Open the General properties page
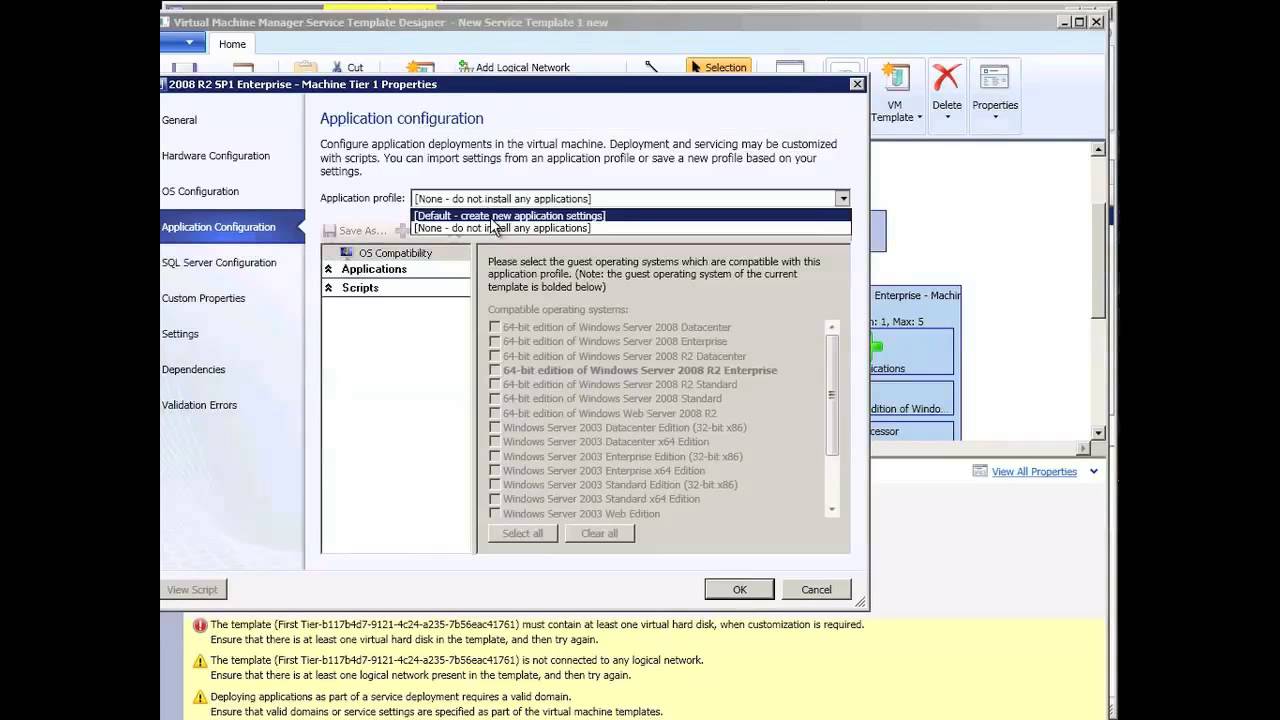Viewport: 1280px width, 720px height. click(x=180, y=120)
